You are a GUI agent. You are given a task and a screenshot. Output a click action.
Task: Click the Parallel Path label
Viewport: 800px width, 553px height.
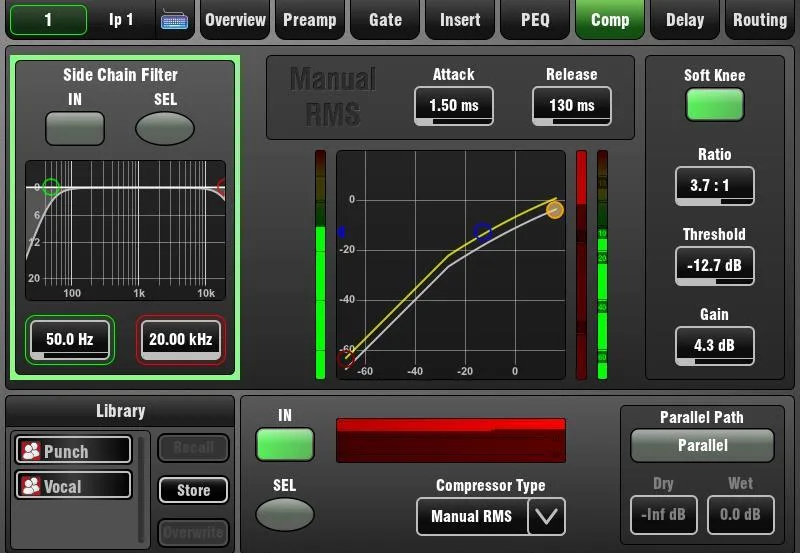point(702,417)
